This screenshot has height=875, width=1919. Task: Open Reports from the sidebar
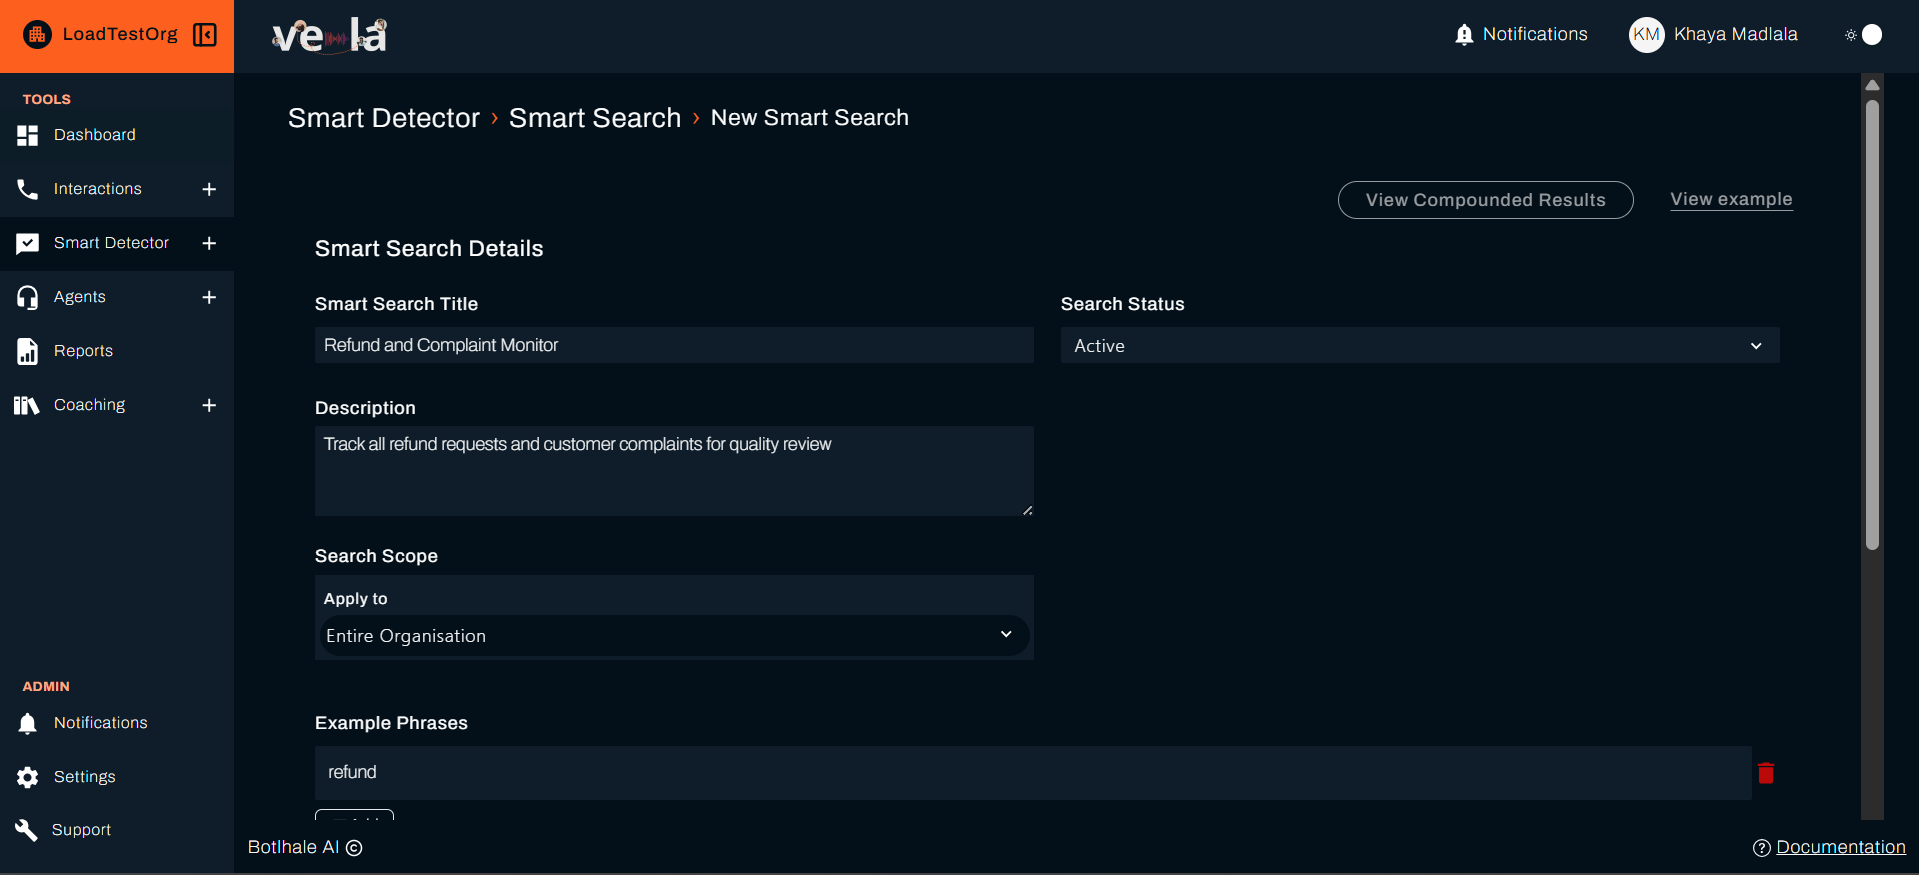pos(83,351)
